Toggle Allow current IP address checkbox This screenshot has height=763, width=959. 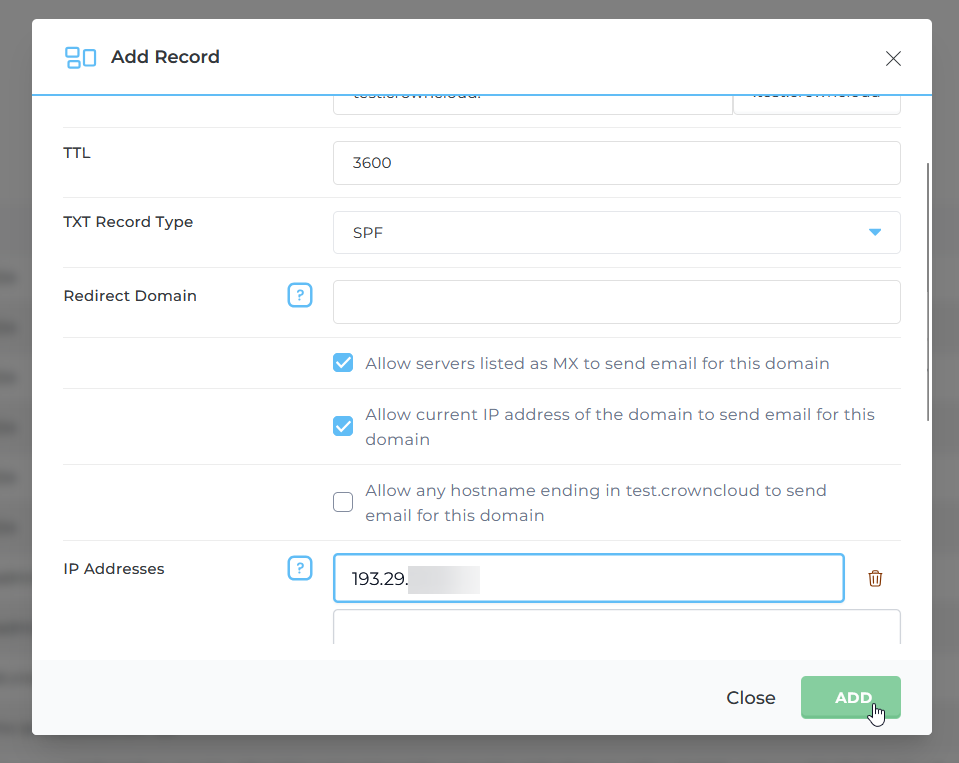click(x=343, y=426)
